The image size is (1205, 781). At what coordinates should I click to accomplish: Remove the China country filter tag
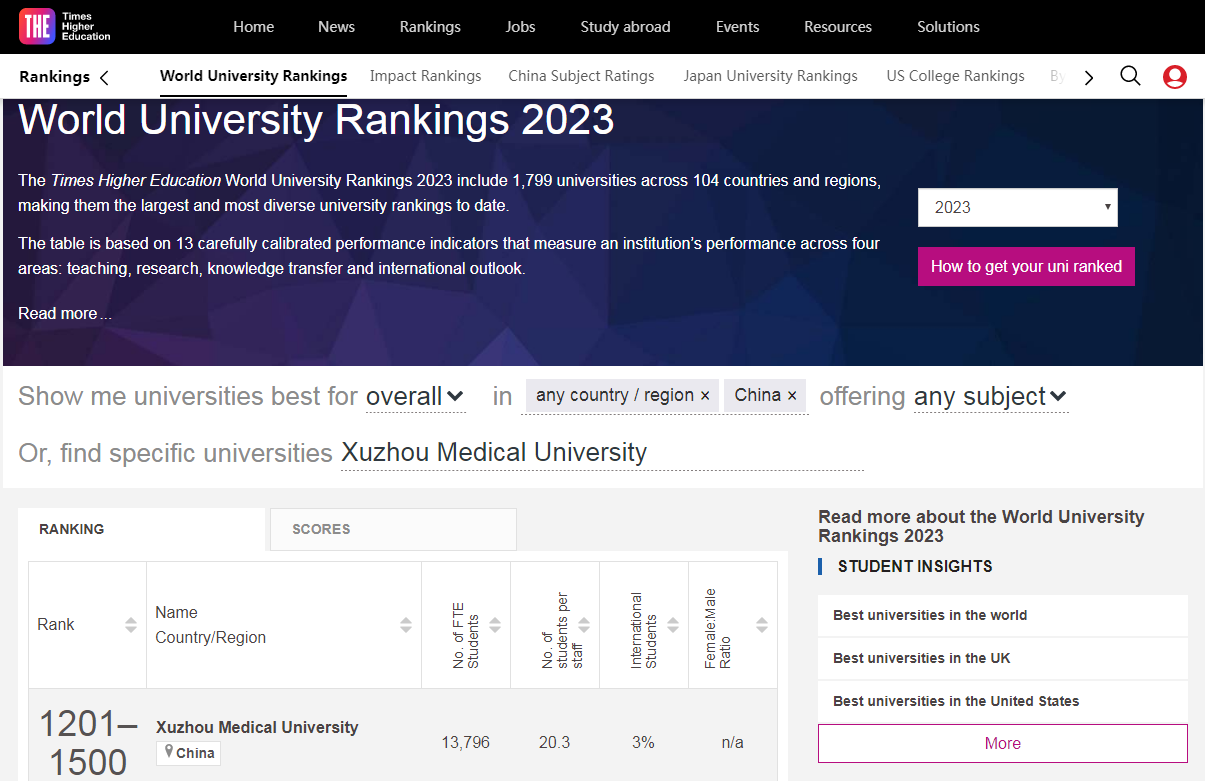pyautogui.click(x=792, y=396)
